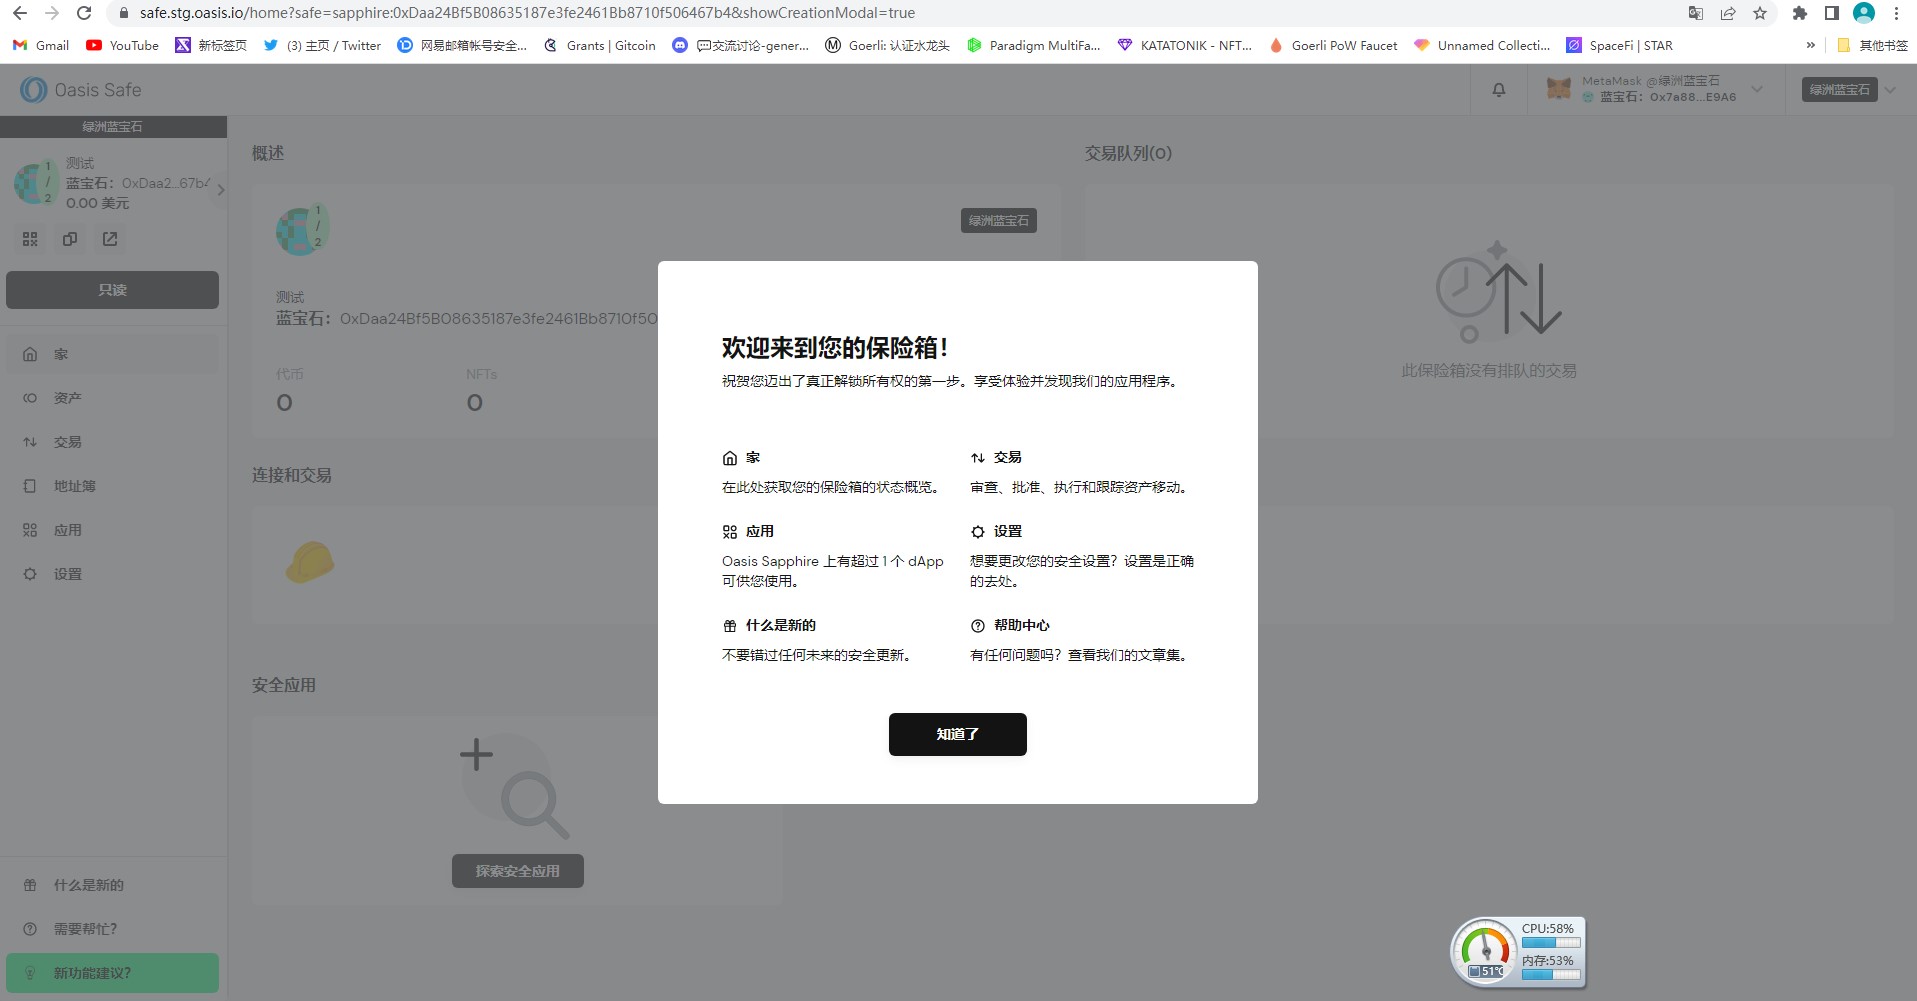The width and height of the screenshot is (1917, 1001).
Task: Expand the MetaMask wallet dropdown chevron
Action: (x=1757, y=89)
